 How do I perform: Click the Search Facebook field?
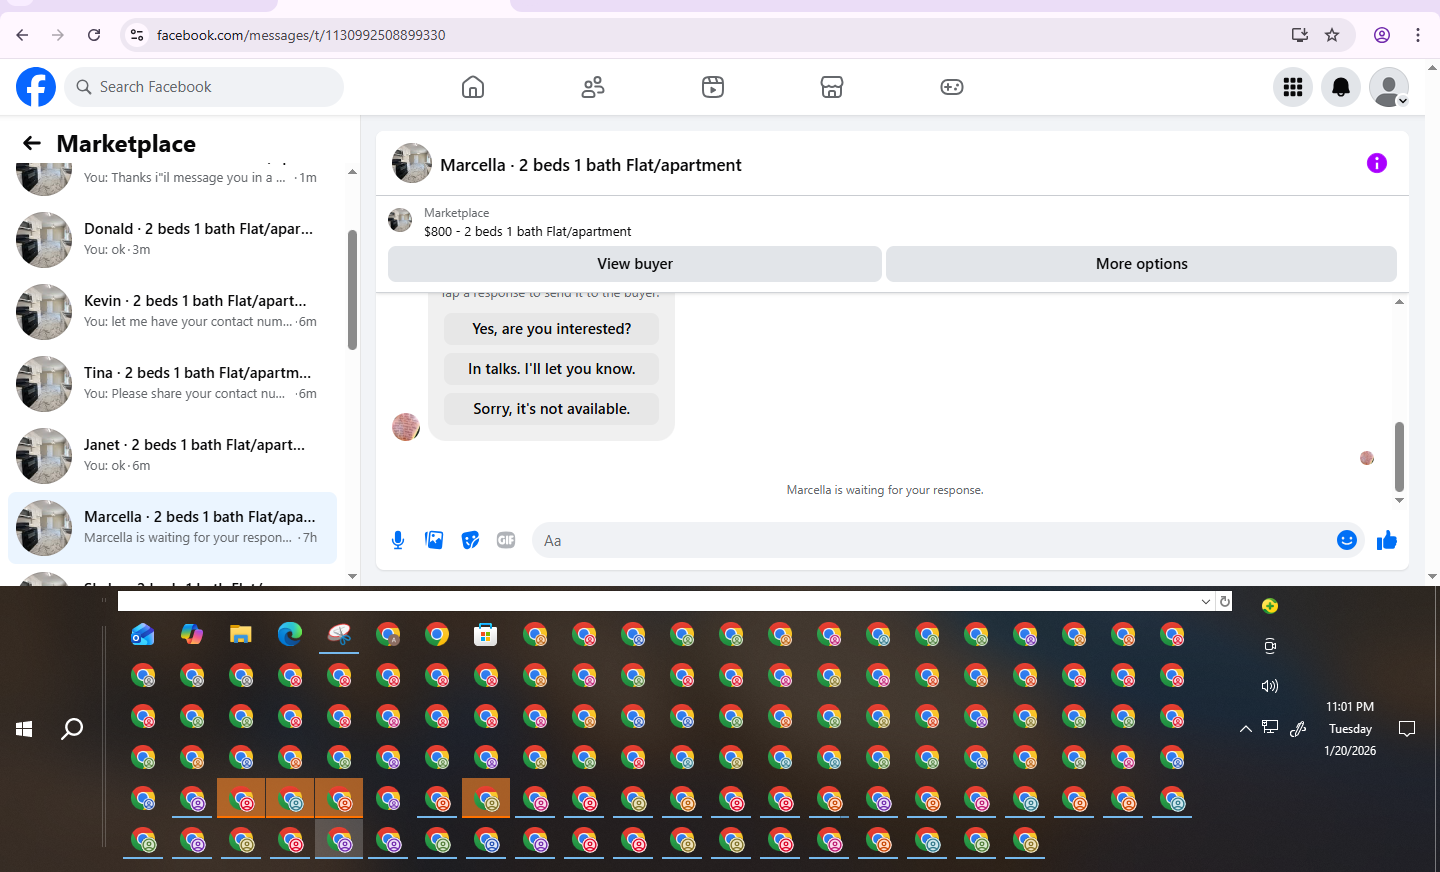pos(204,87)
